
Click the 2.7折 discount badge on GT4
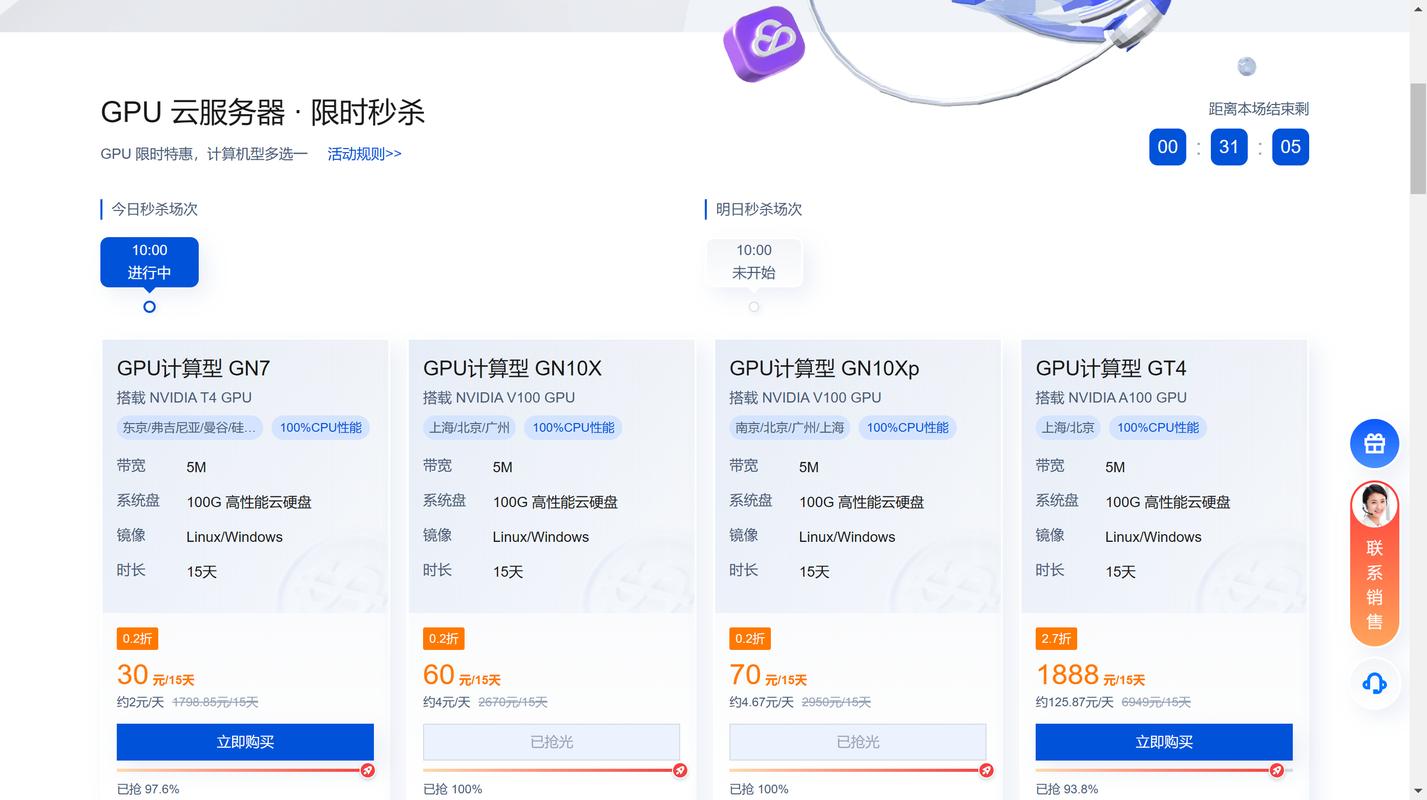(1056, 638)
